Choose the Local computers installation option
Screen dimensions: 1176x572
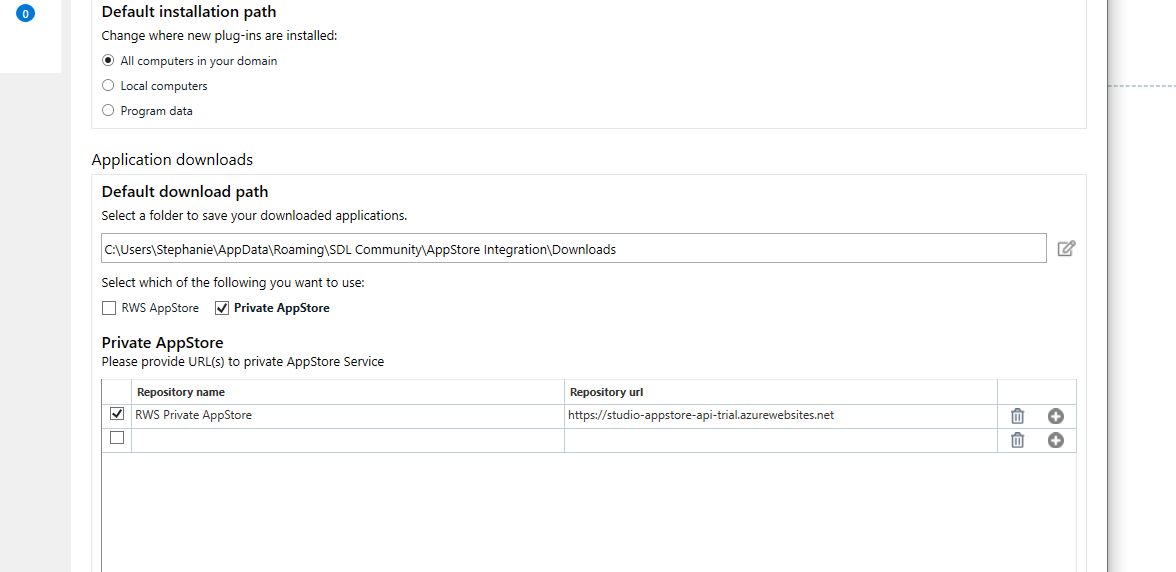[x=108, y=85]
